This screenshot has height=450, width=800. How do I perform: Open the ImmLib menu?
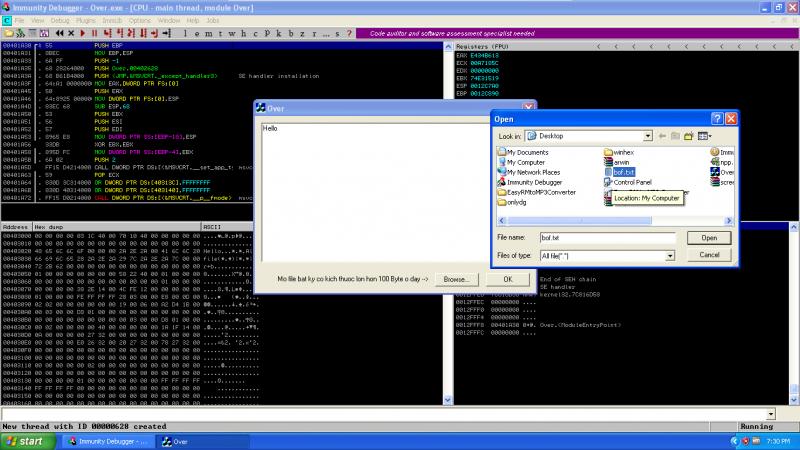click(x=112, y=20)
